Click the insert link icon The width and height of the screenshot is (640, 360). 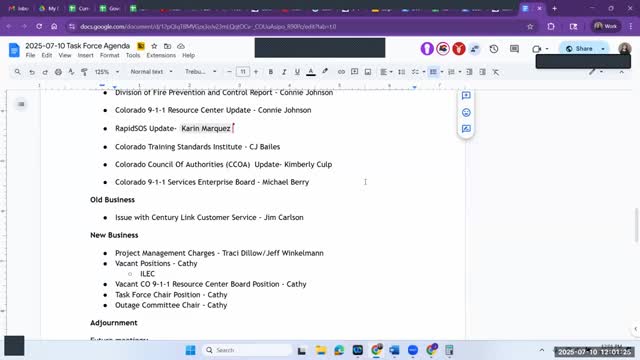(341, 72)
